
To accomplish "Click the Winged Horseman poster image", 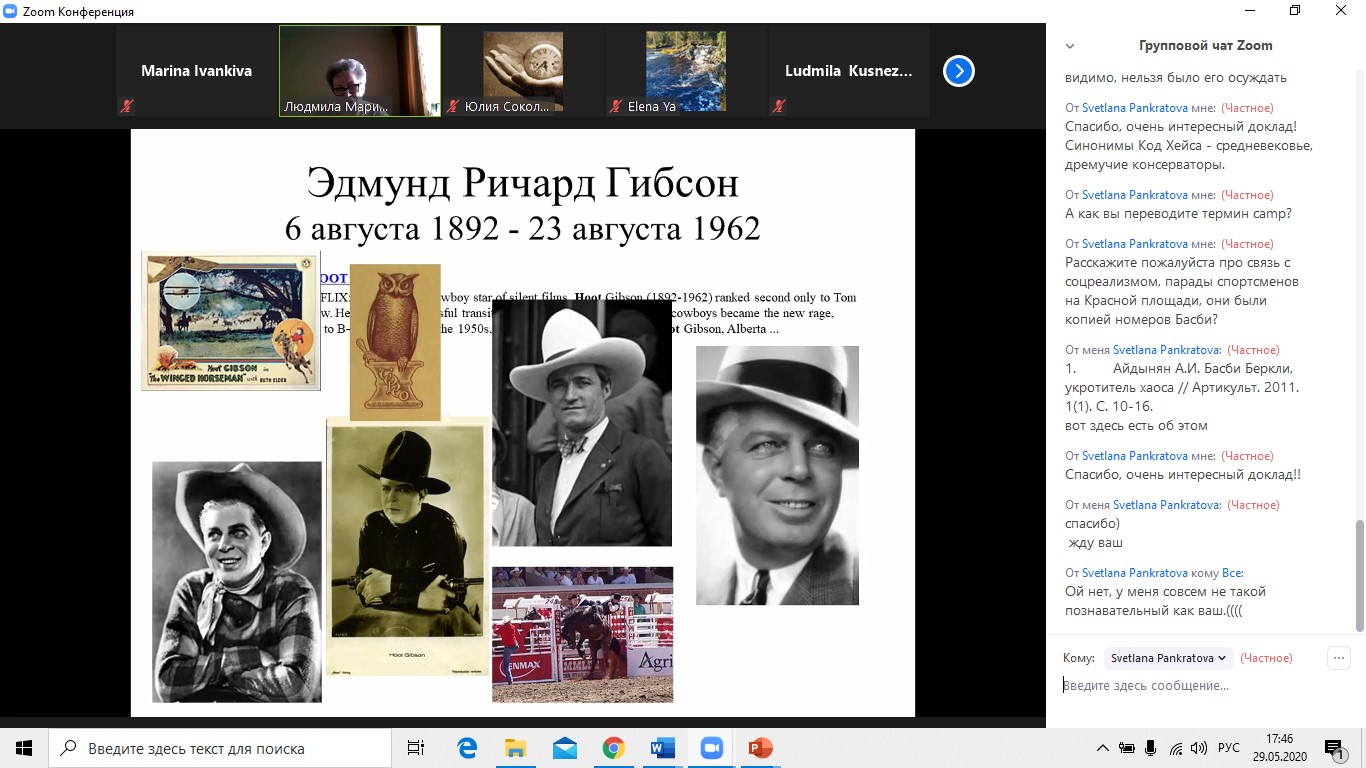I will coord(231,320).
